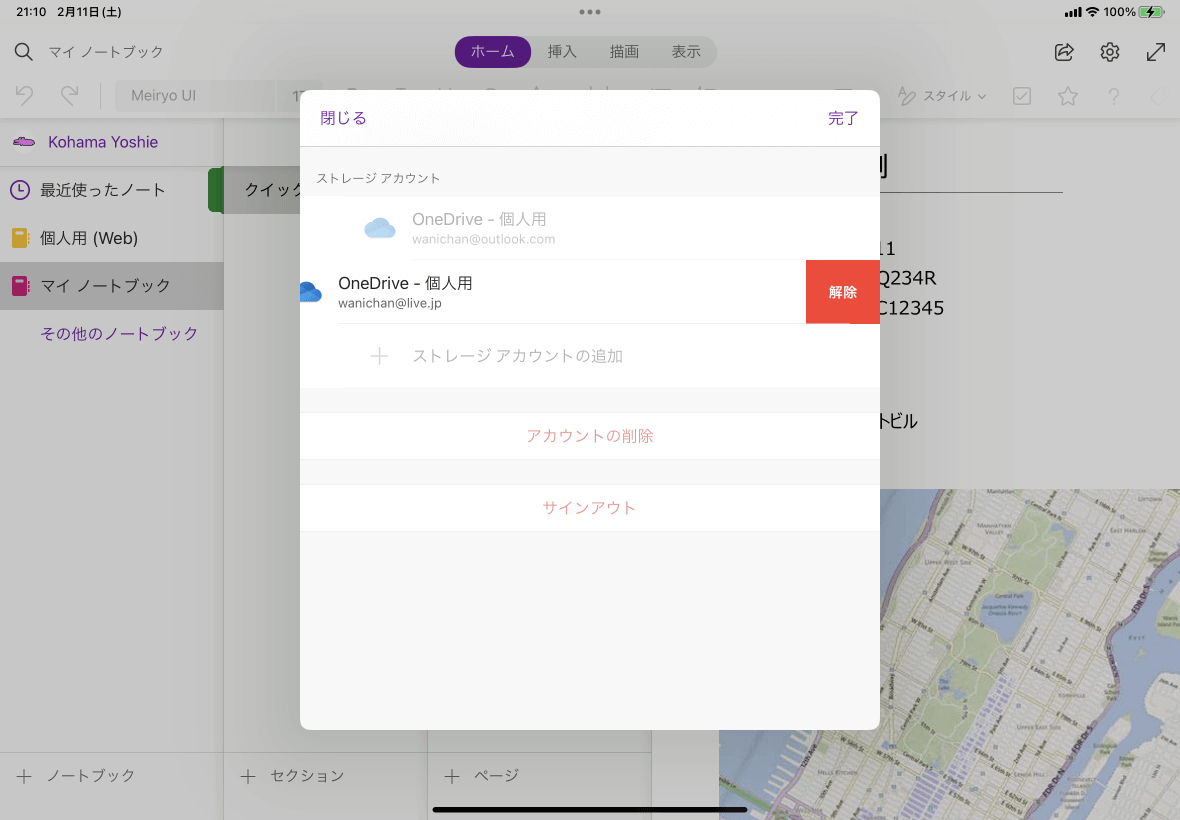Click the マイ ノートブック title next to search

click(106, 52)
